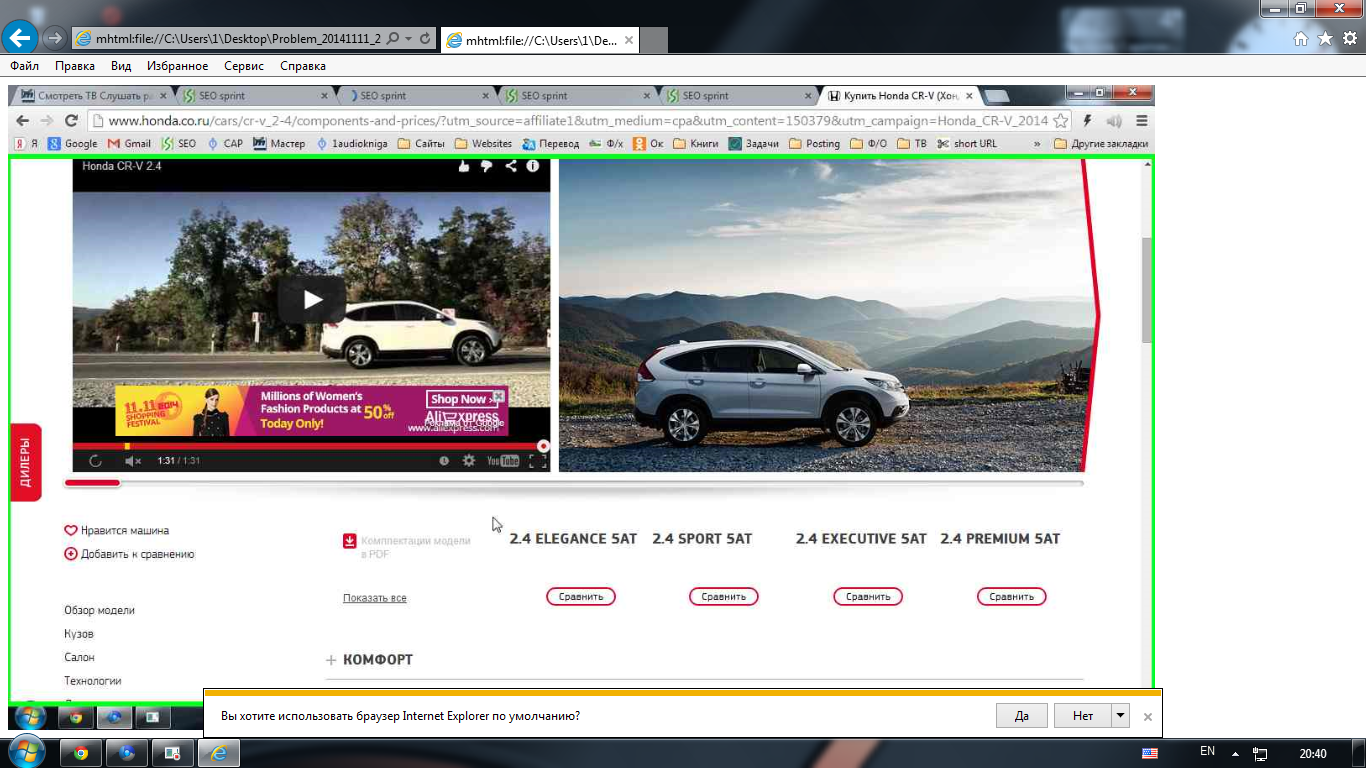The width and height of the screenshot is (1366, 768).
Task: Open the Сервис menu
Action: (244, 66)
